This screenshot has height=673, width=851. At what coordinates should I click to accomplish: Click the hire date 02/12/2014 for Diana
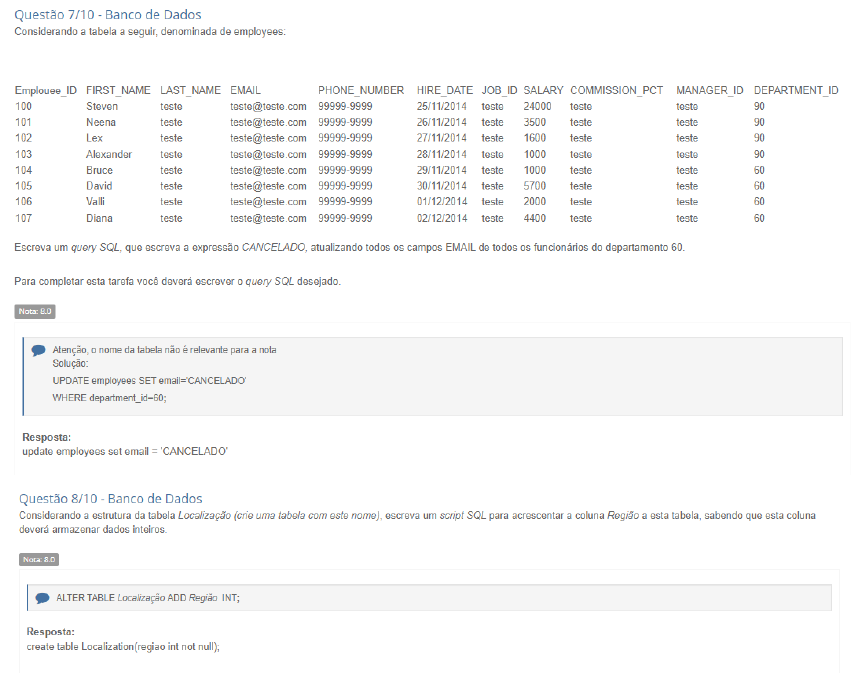click(x=442, y=218)
